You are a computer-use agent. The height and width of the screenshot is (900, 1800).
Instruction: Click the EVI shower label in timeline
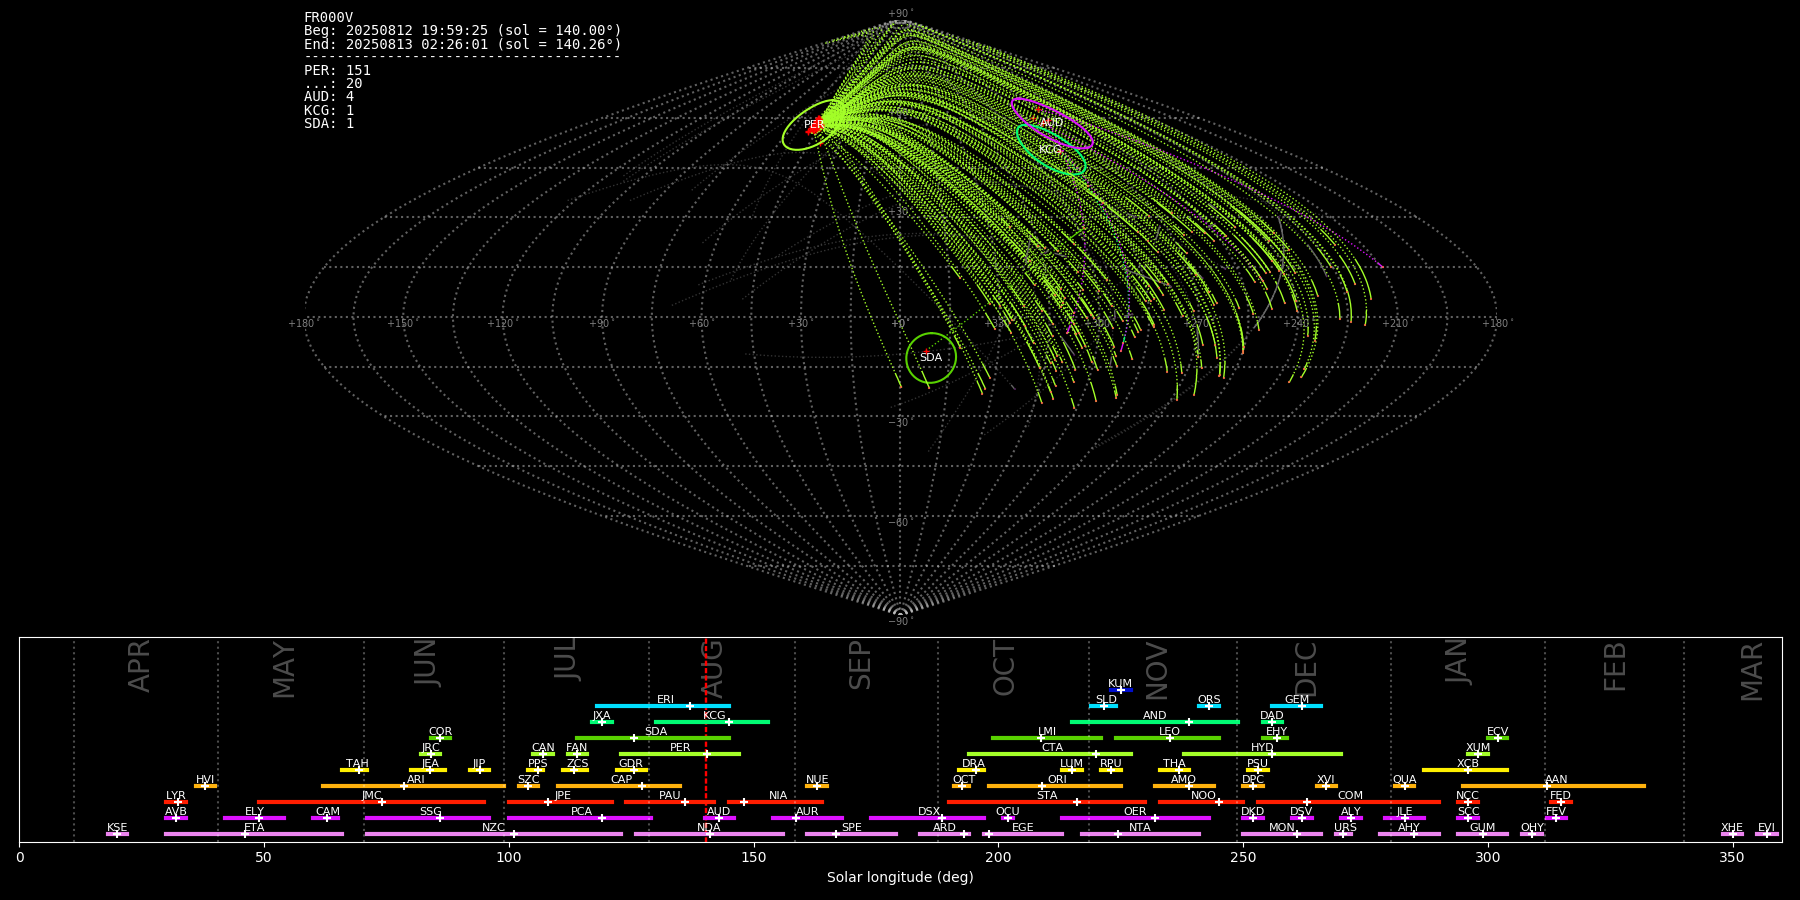1767,828
